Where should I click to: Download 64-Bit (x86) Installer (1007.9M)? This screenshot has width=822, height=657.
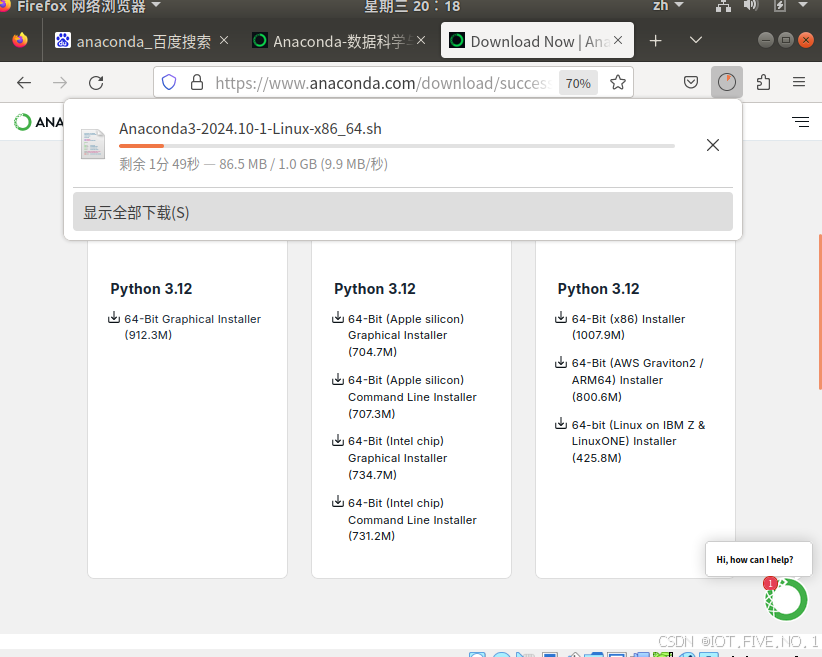(628, 327)
